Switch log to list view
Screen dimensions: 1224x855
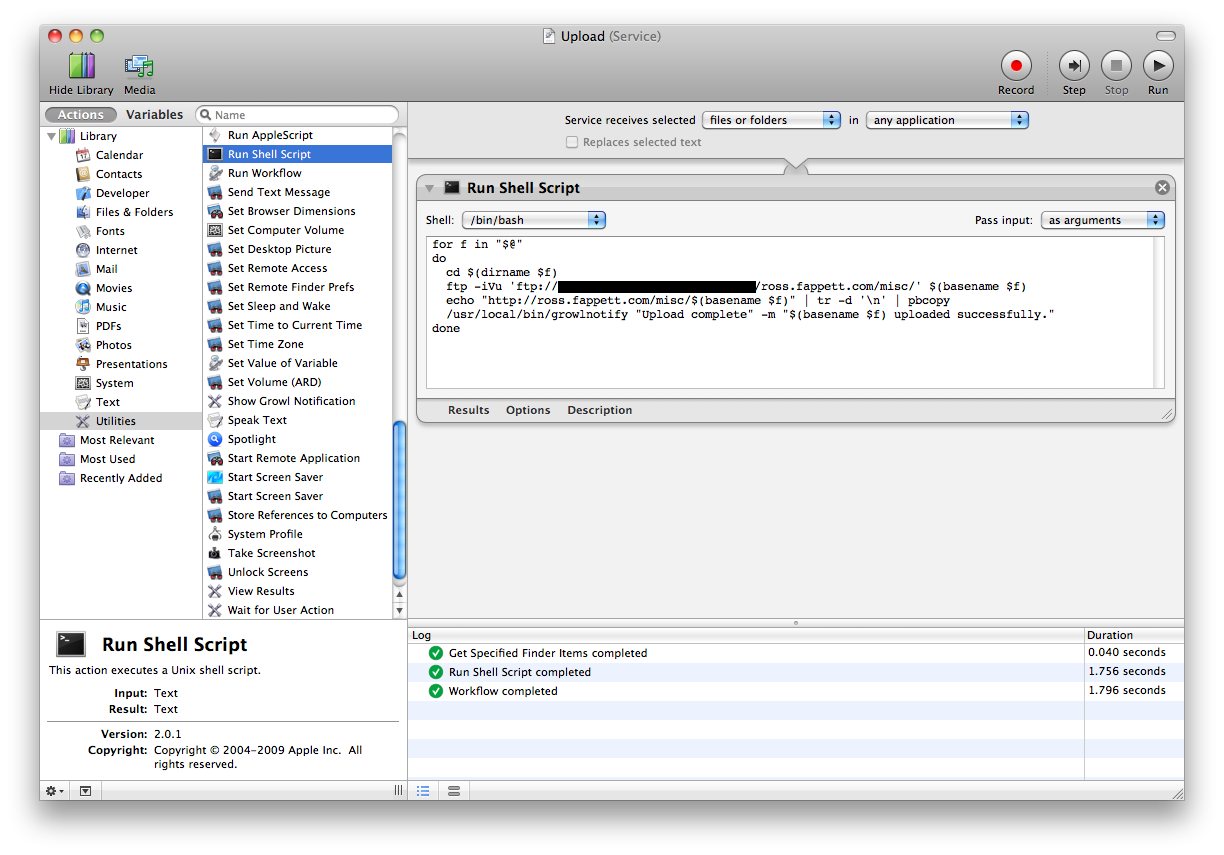click(x=423, y=790)
